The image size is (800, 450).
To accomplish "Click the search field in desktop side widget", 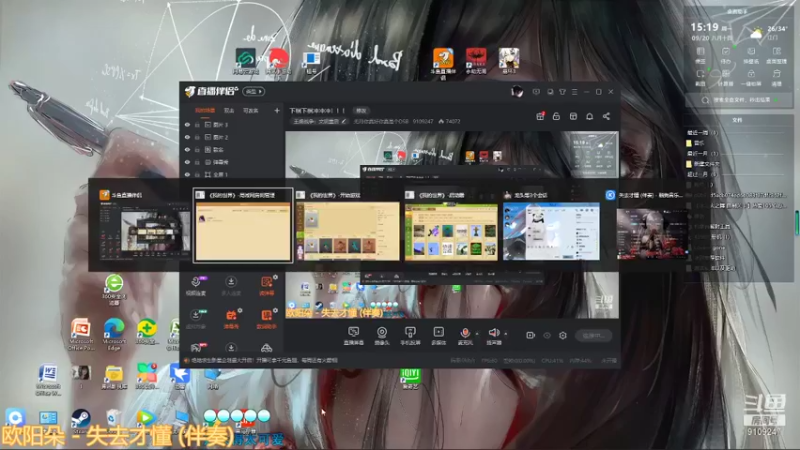I will coord(739,100).
